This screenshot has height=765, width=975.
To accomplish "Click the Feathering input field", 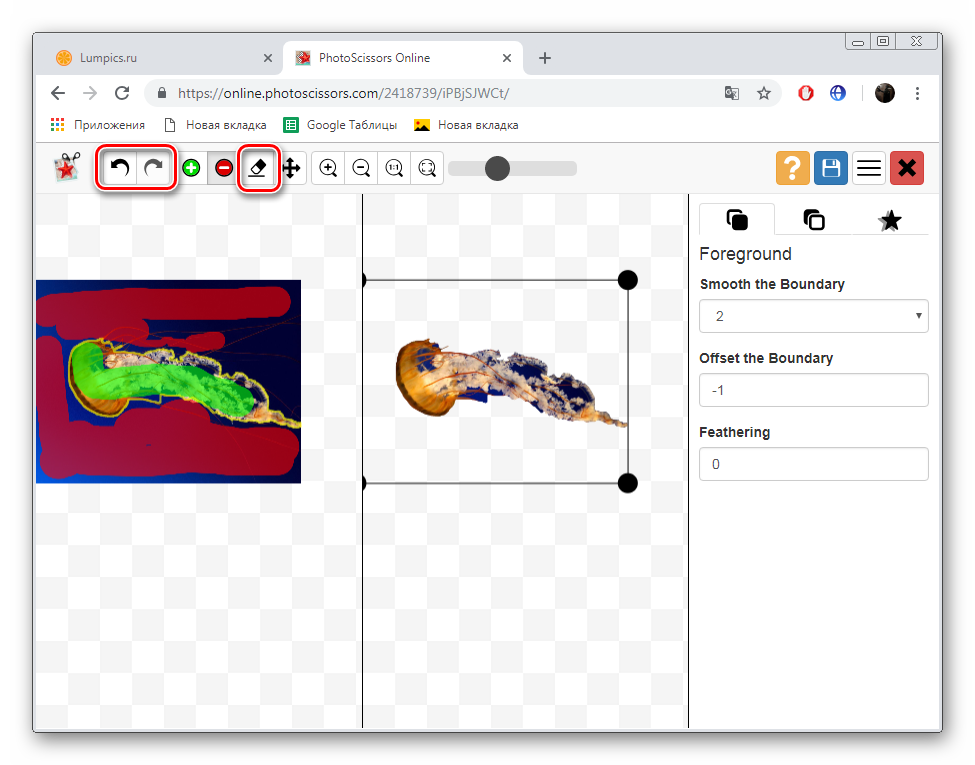I will click(x=813, y=464).
